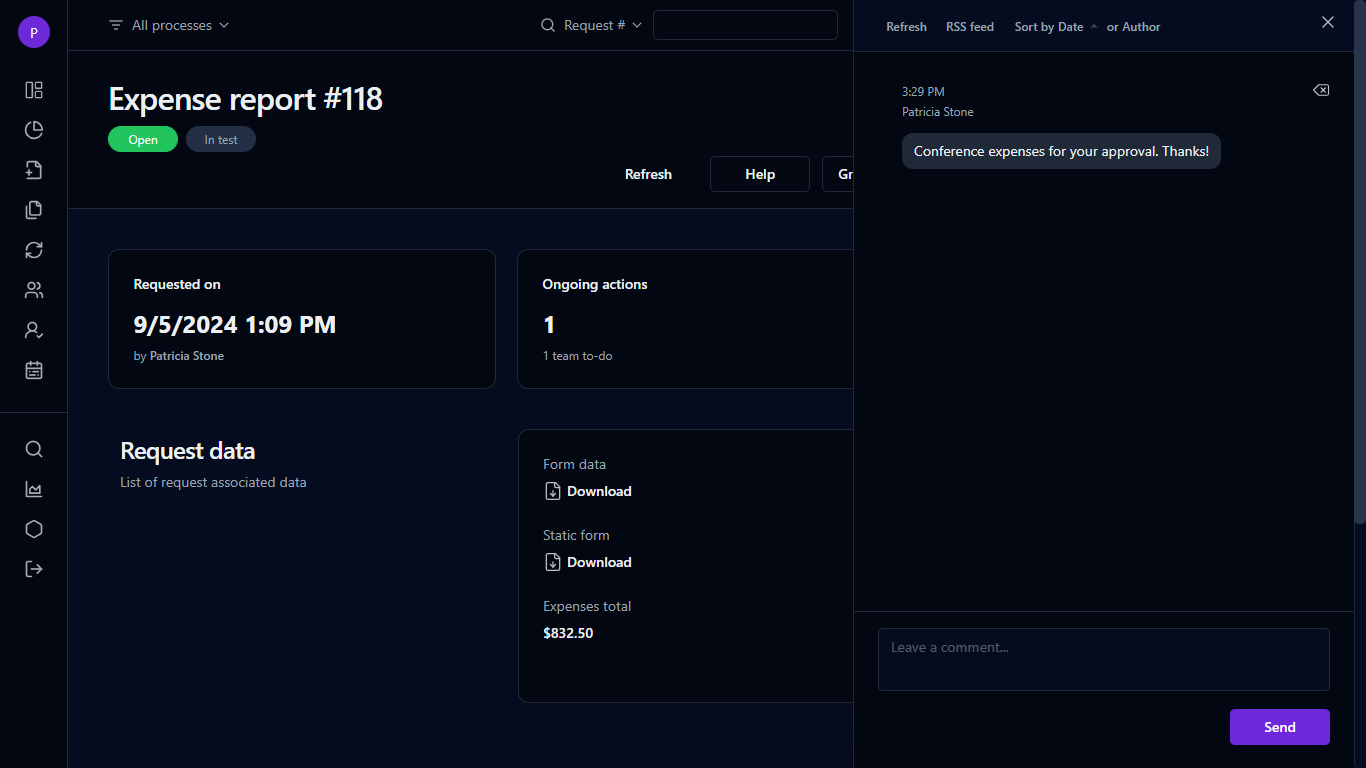Delete Patricia Stone's comment with backspace icon
The image size is (1366, 768).
click(1320, 91)
